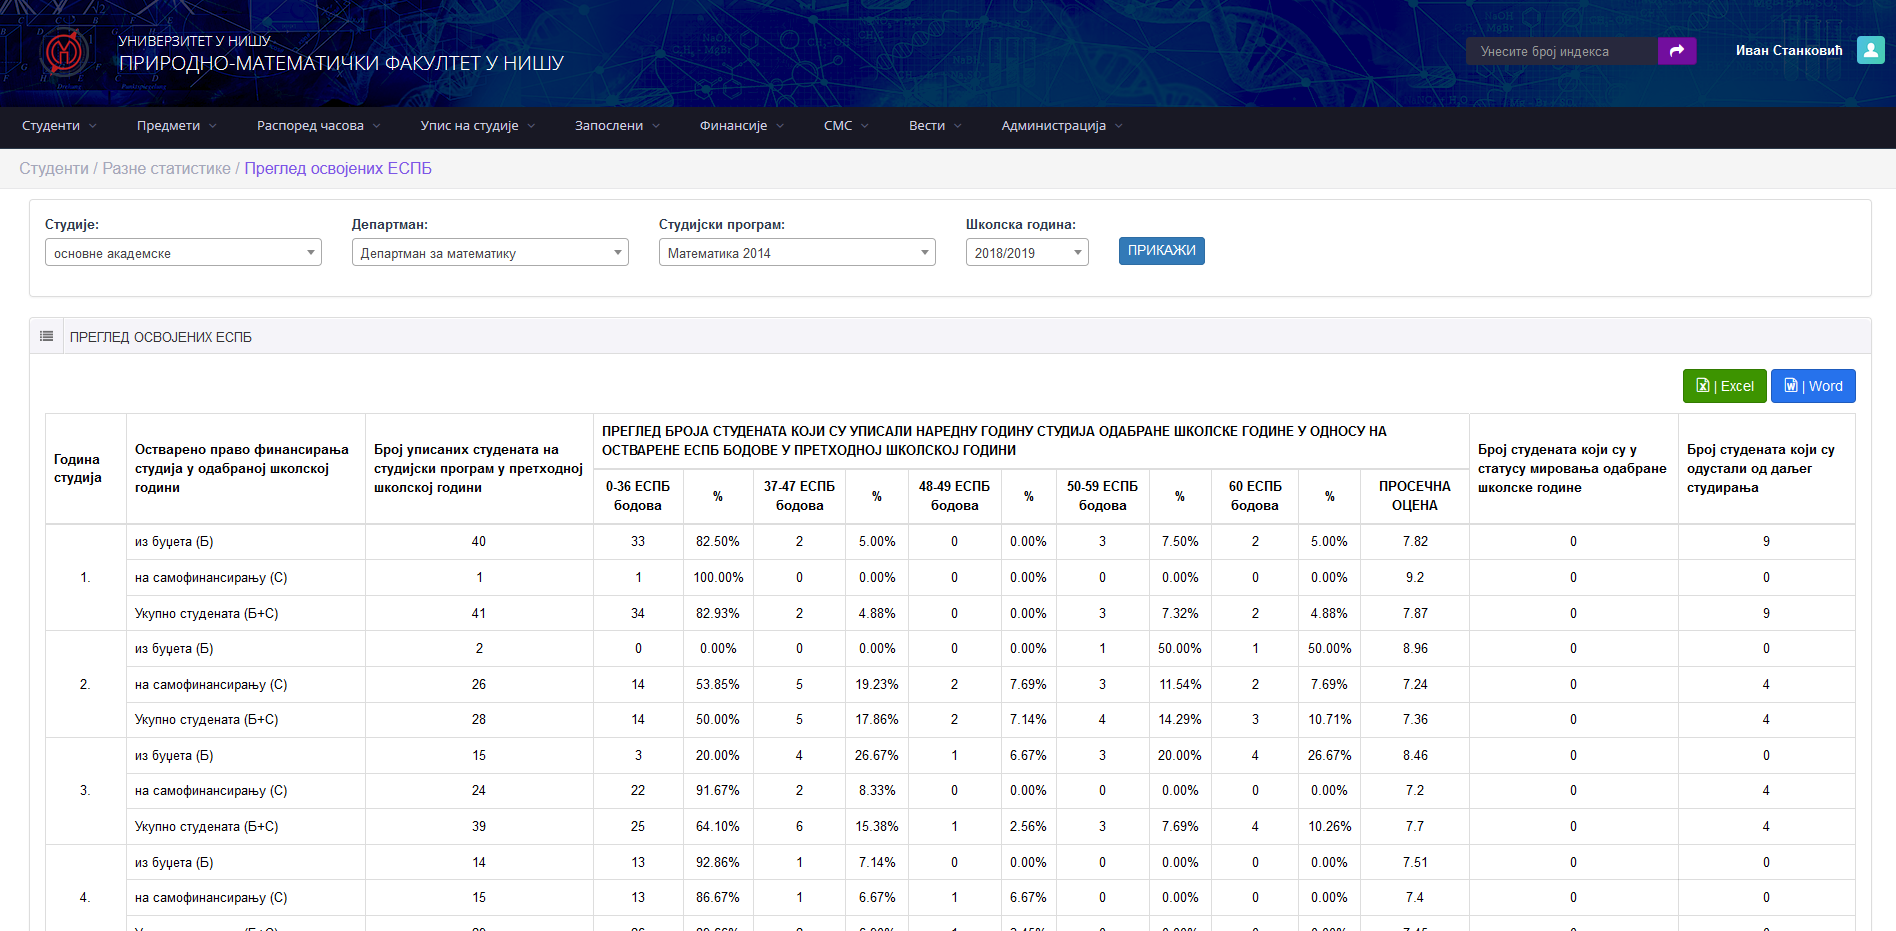The width and height of the screenshot is (1896, 931).
Task: Export the table to Word
Action: [x=1812, y=386]
